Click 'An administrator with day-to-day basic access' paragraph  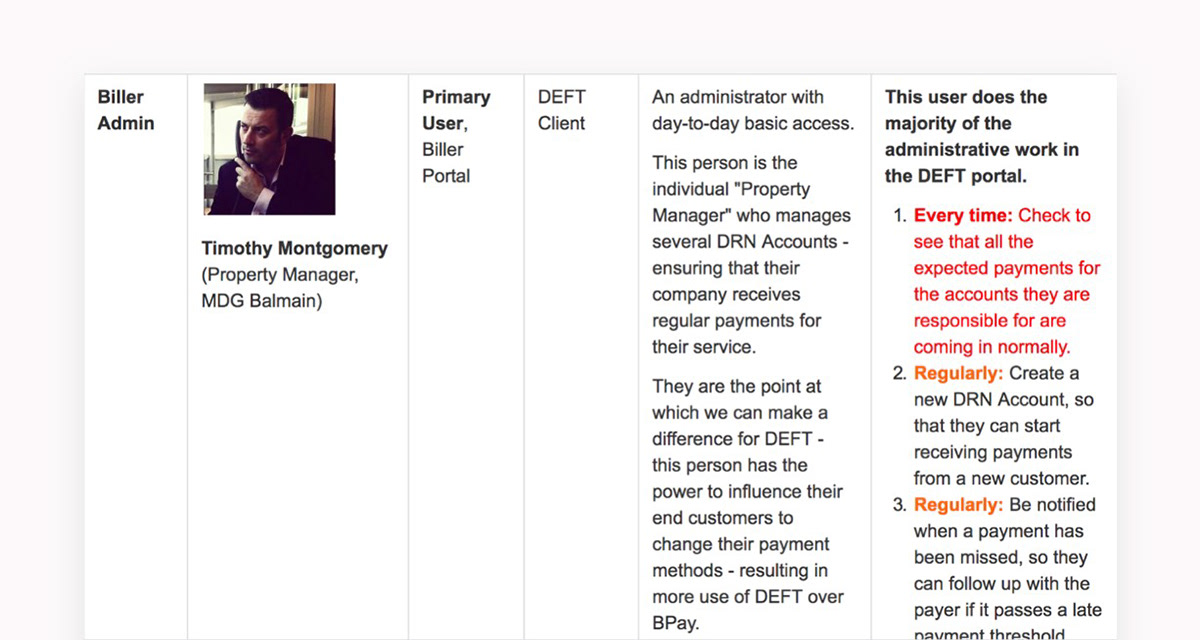point(753,110)
